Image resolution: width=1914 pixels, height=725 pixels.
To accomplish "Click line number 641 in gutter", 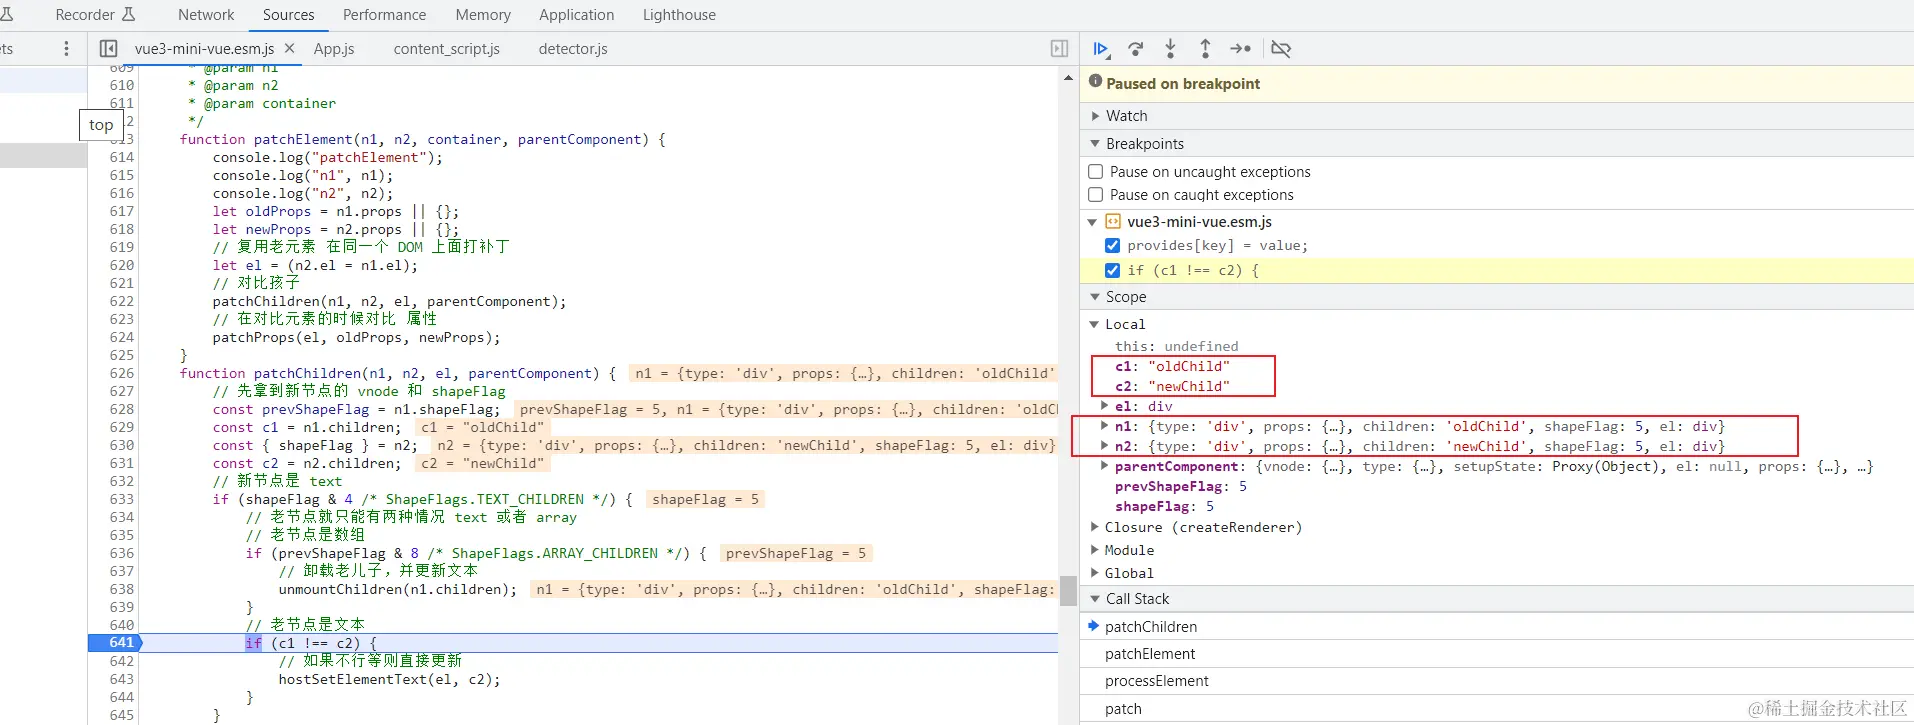I will [121, 643].
